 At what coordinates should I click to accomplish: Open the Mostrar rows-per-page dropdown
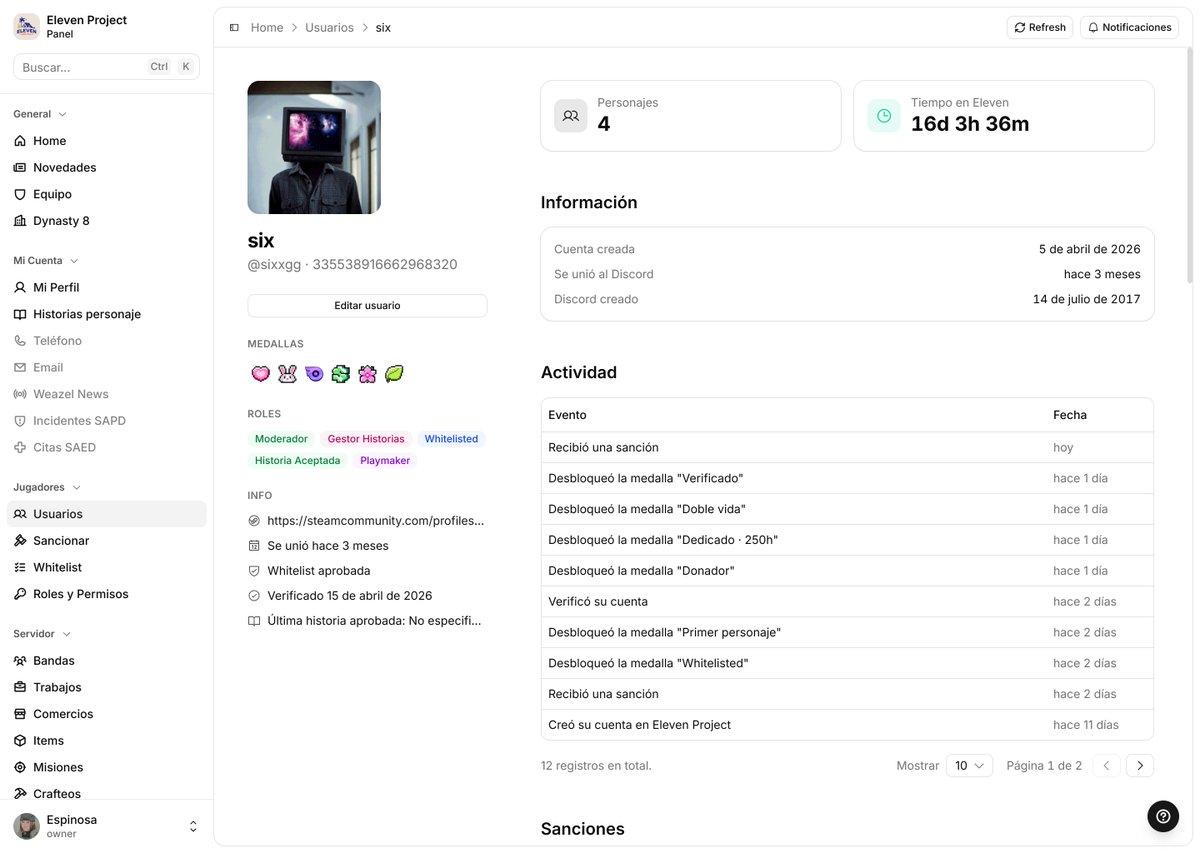[969, 766]
